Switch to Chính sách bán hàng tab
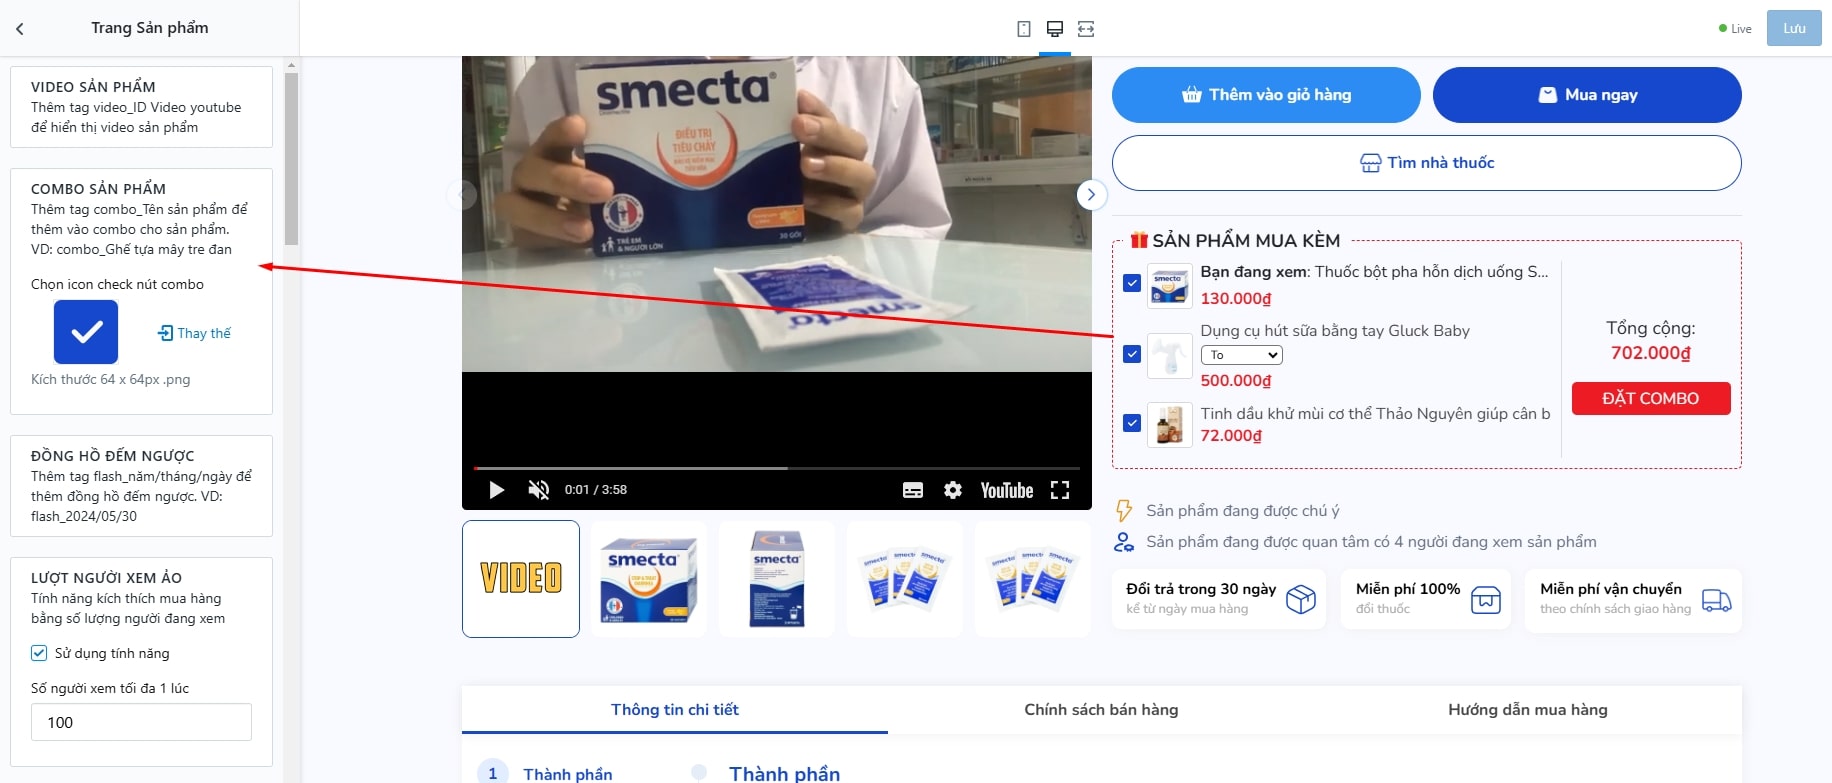The width and height of the screenshot is (1832, 783). (x=1101, y=710)
